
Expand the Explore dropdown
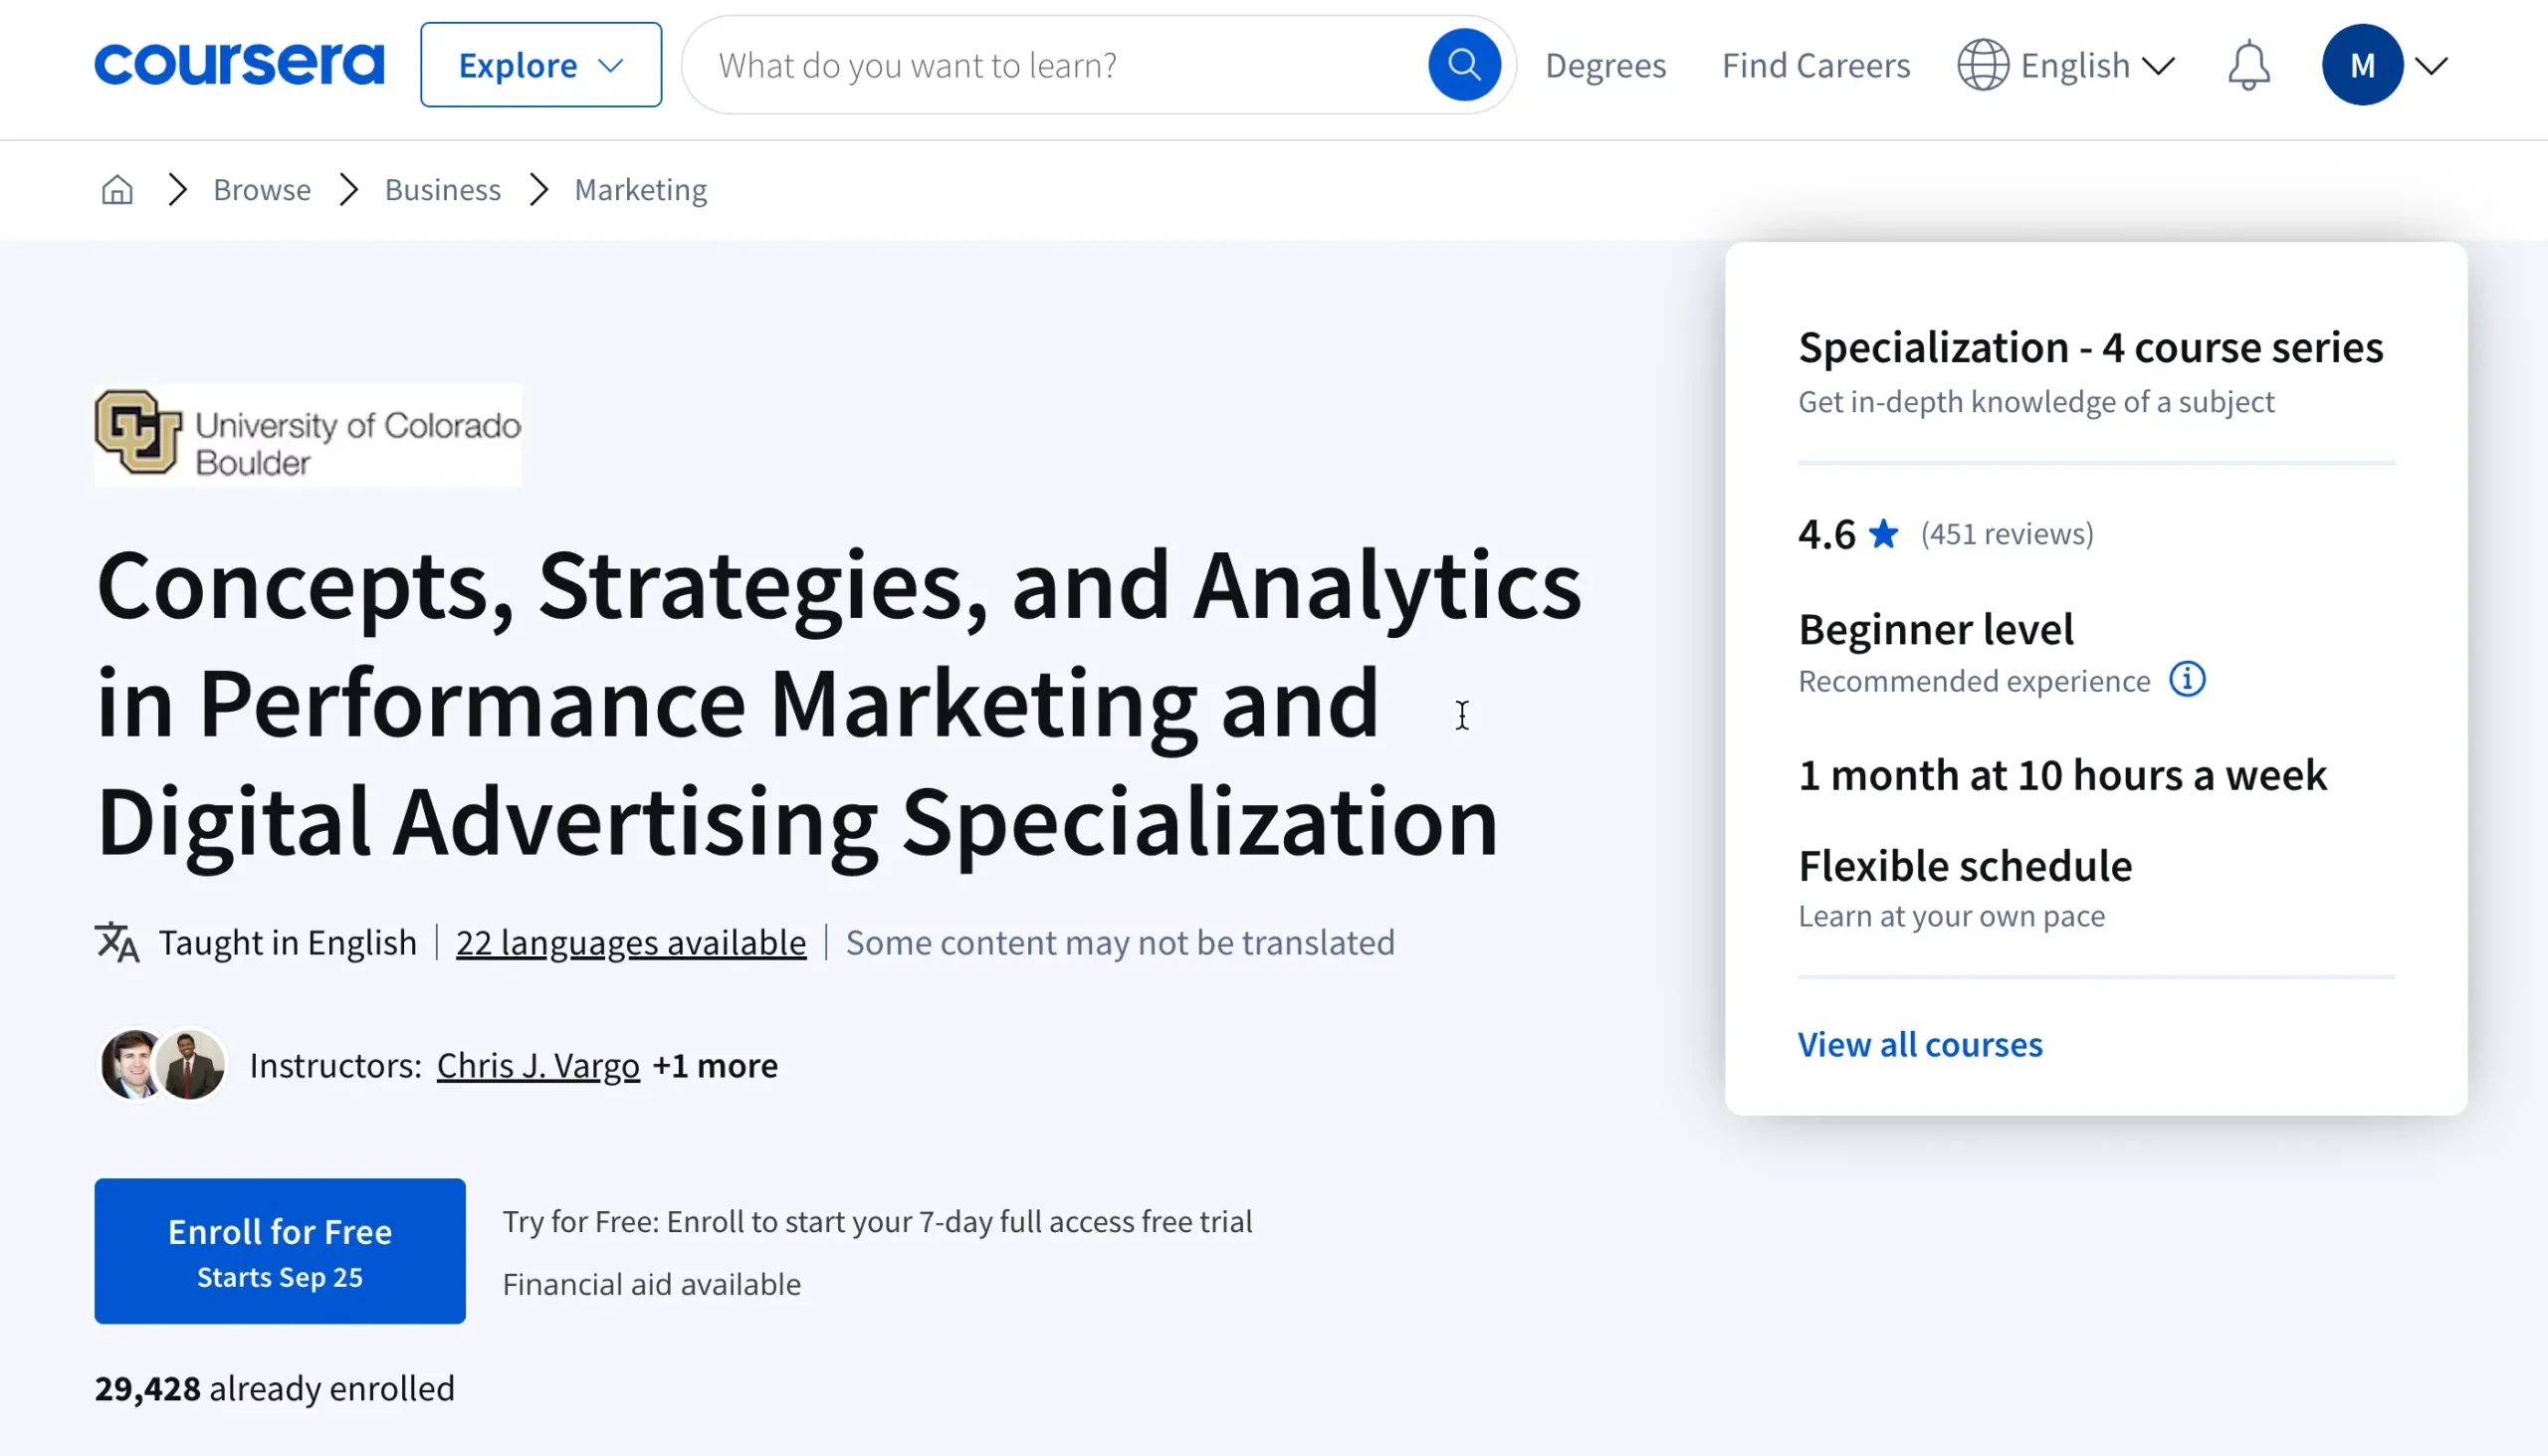tap(540, 65)
